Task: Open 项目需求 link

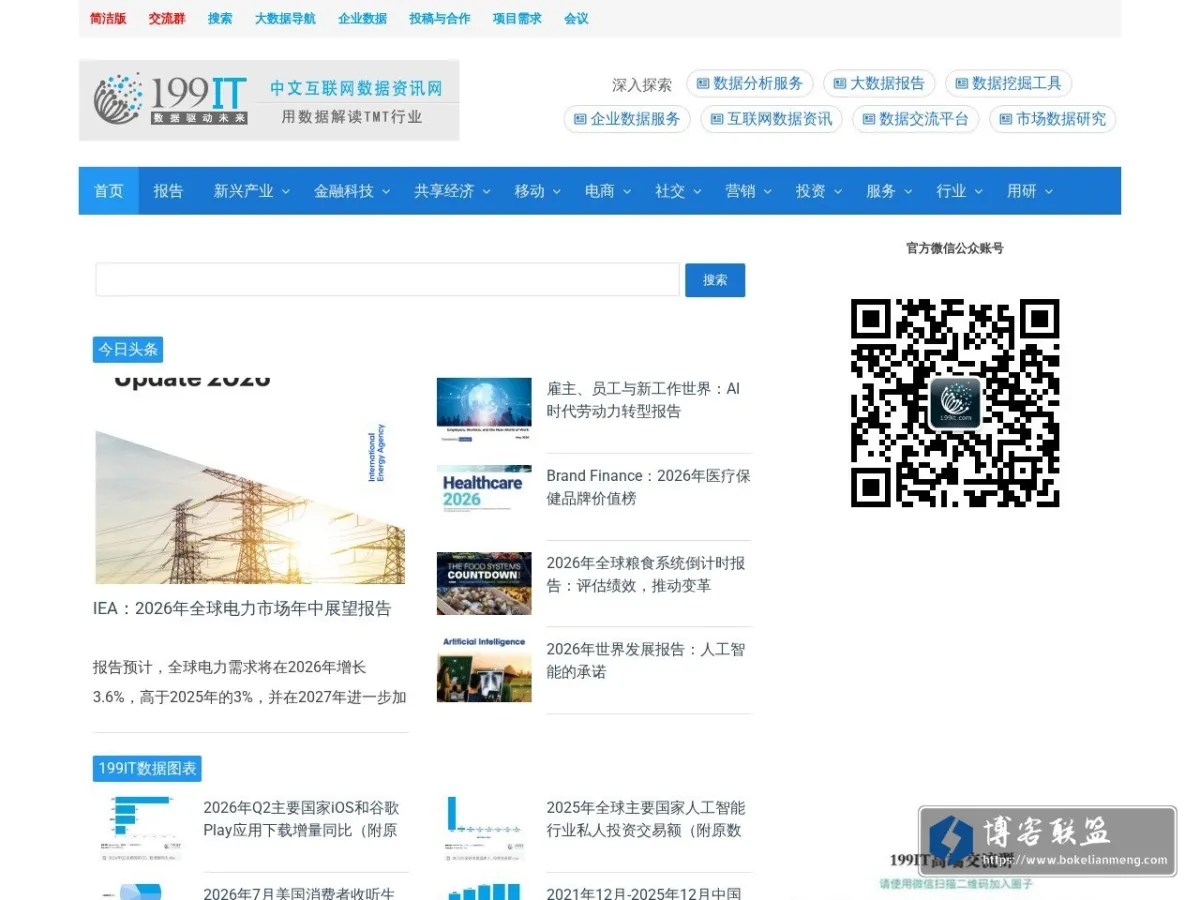Action: click(517, 18)
